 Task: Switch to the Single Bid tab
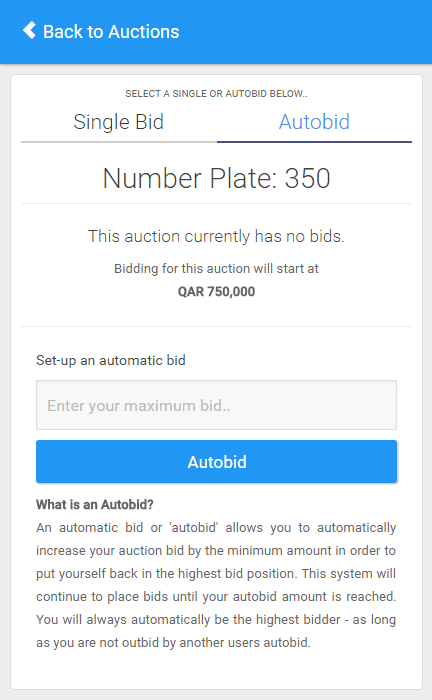(x=119, y=122)
